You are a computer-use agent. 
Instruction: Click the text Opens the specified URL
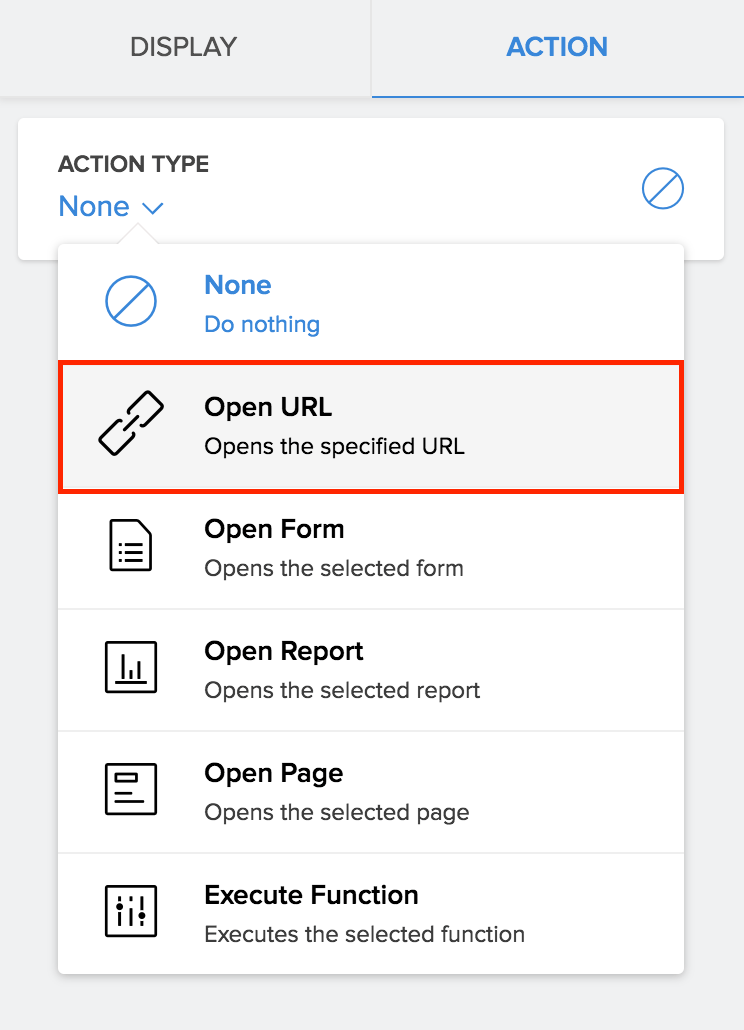[335, 446]
